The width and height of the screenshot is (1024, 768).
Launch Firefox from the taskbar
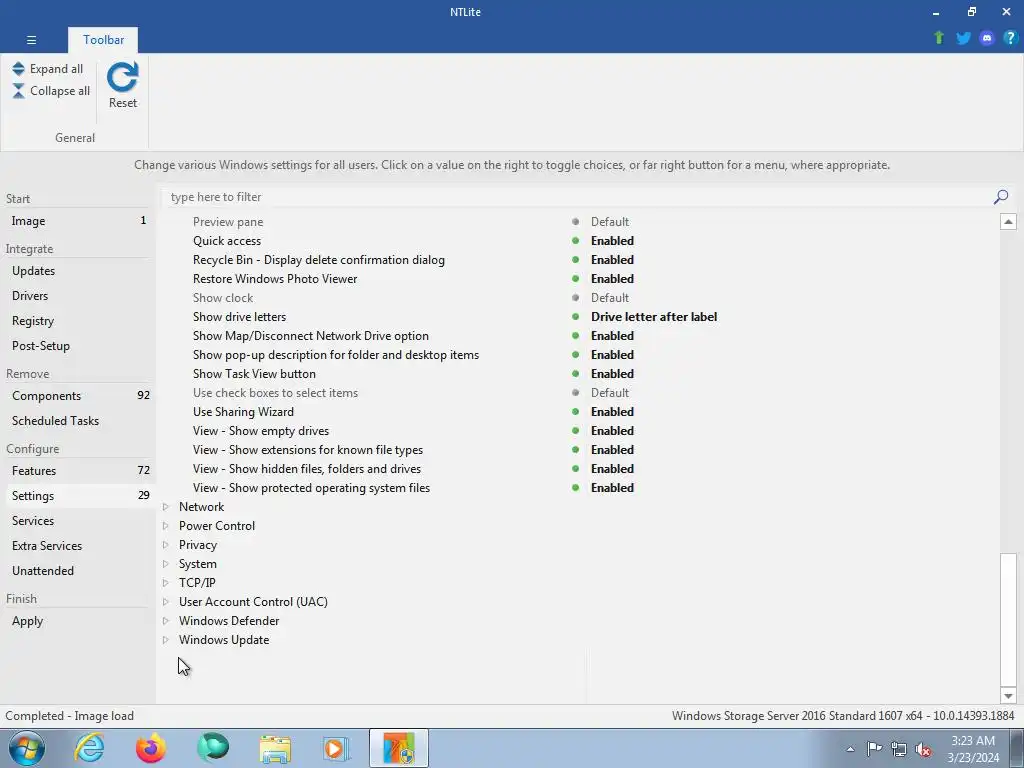tap(151, 748)
